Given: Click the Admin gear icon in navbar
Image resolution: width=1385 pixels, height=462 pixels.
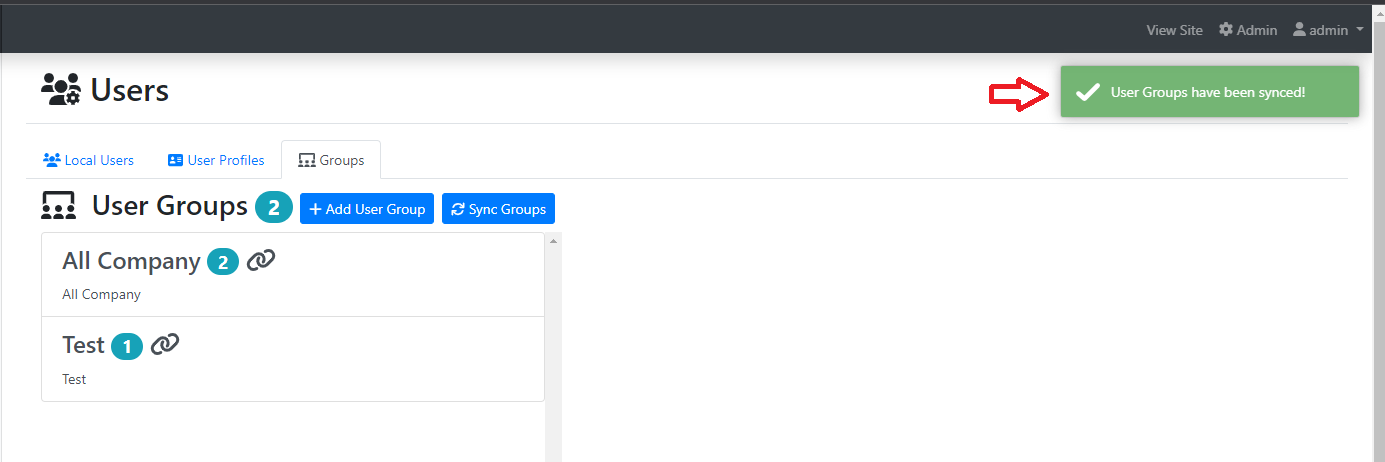Looking at the screenshot, I should tap(1226, 30).
